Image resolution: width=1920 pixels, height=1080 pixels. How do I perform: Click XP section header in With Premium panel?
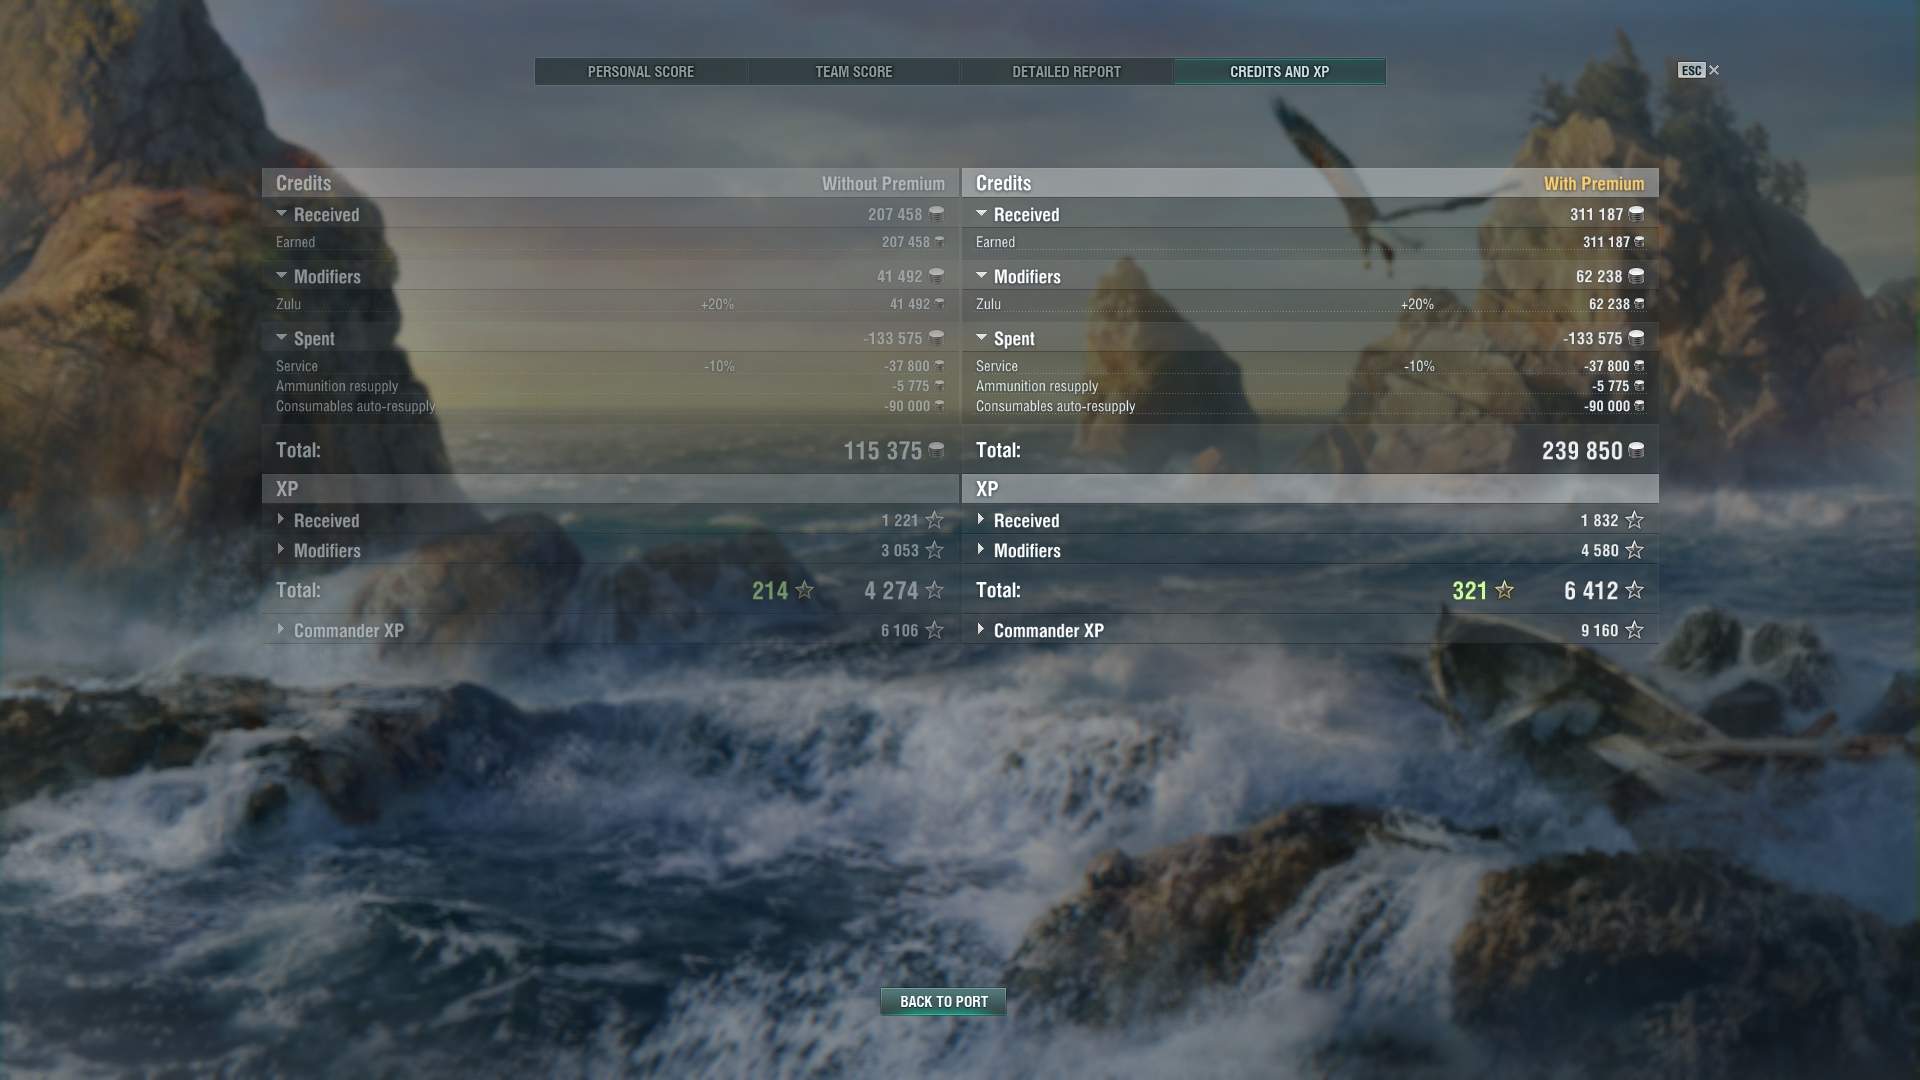point(1310,489)
